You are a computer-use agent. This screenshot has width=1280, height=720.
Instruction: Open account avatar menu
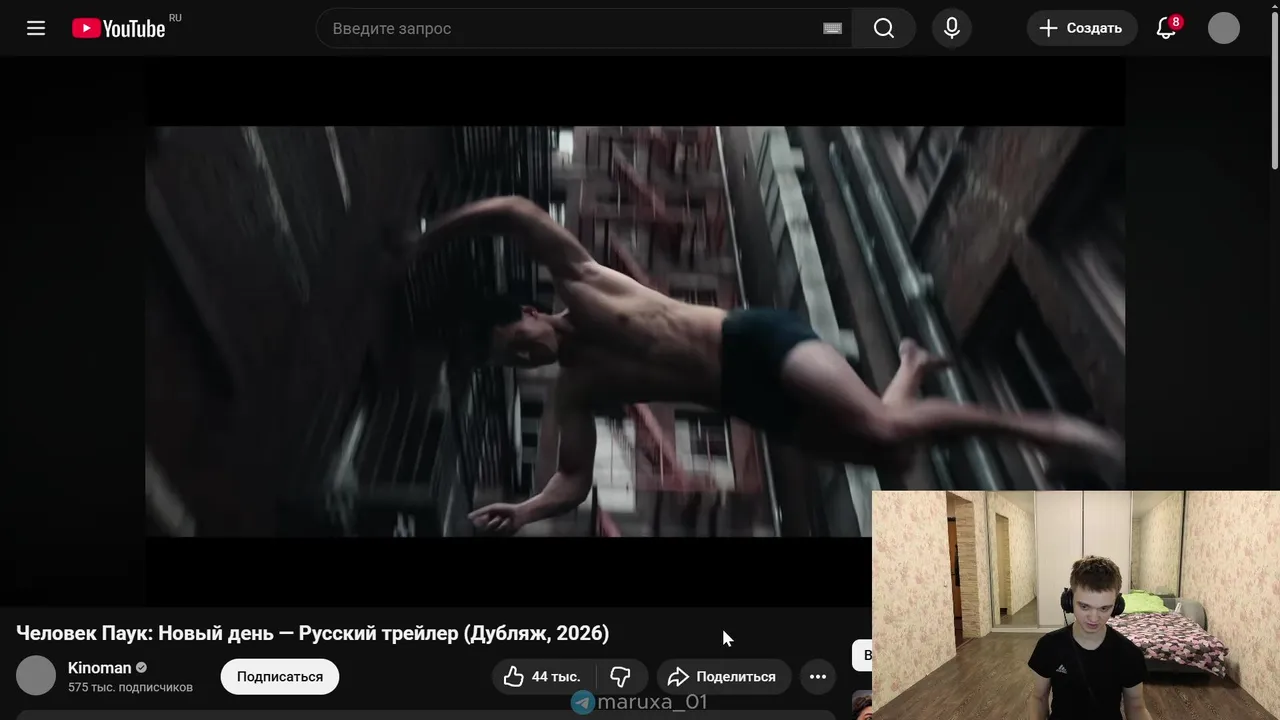pos(1224,28)
